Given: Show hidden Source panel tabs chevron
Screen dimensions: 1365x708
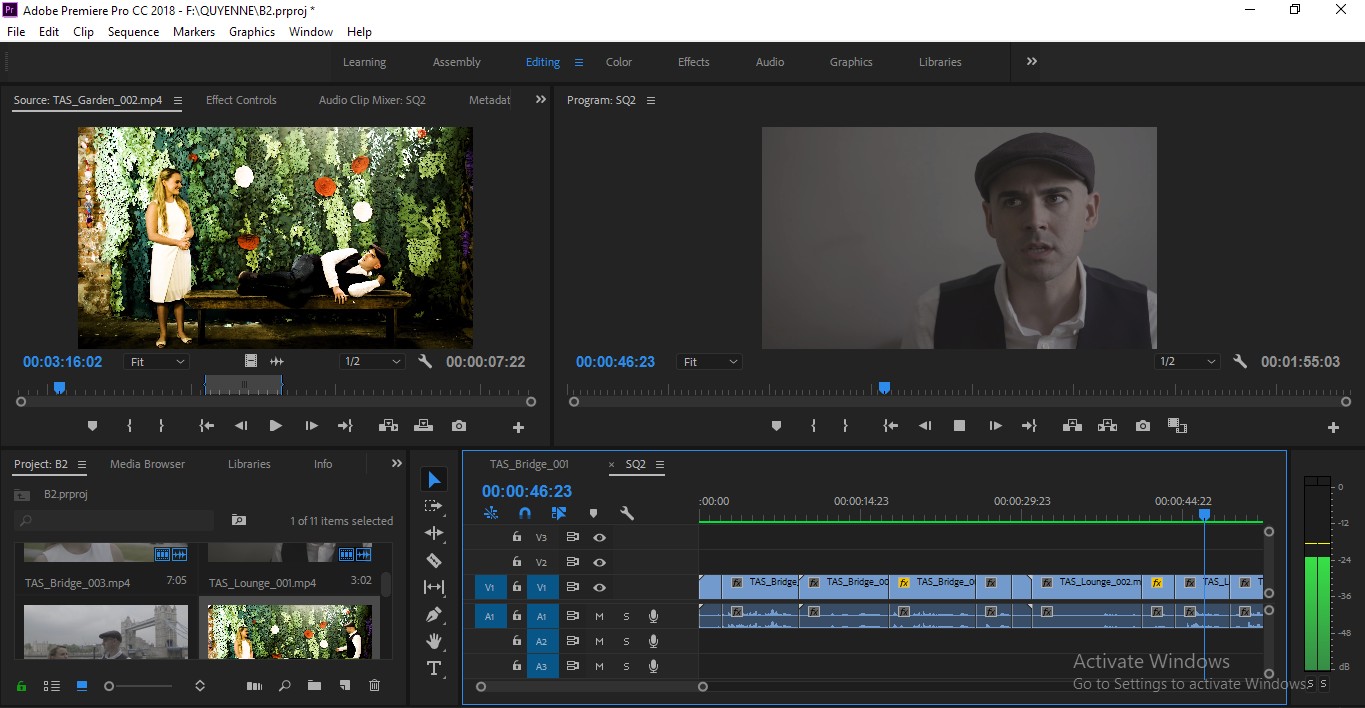Looking at the screenshot, I should (541, 100).
